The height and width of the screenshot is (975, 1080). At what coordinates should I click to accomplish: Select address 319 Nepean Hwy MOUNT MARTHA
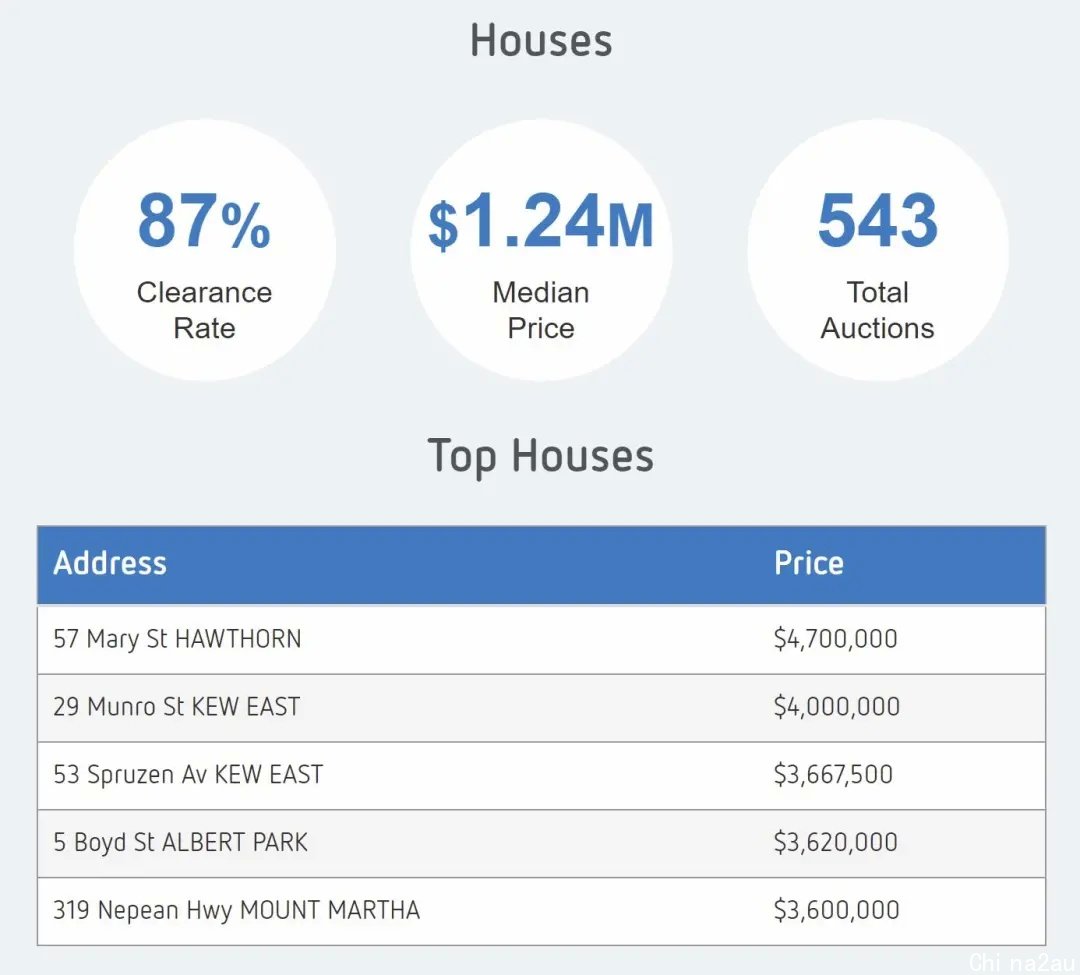coord(236,910)
